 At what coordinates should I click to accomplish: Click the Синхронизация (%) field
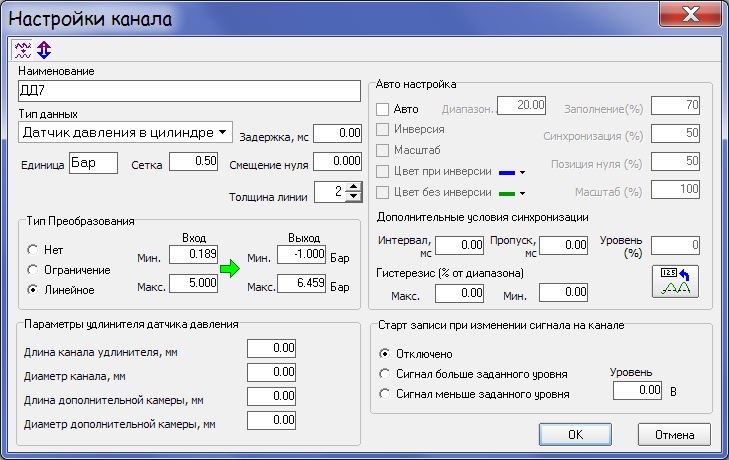coord(676,133)
